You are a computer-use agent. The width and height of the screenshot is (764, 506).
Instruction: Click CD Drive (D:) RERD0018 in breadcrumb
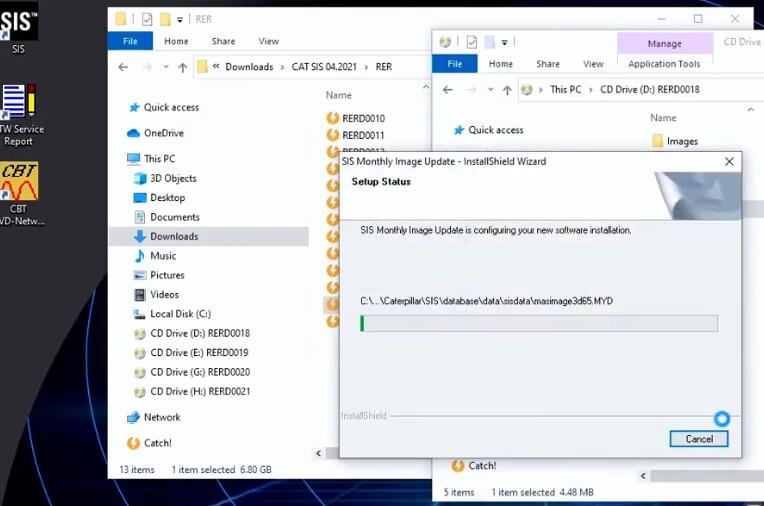[649, 89]
